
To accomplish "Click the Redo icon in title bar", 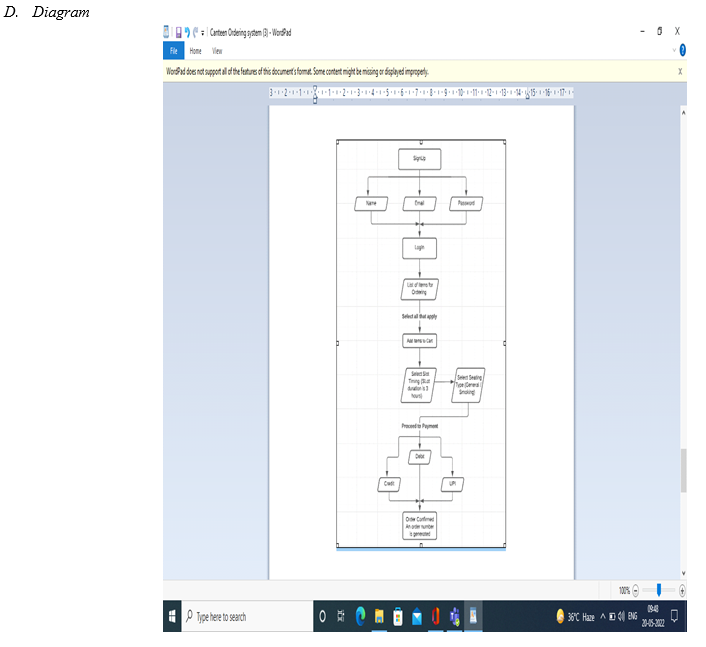I will point(195,32).
